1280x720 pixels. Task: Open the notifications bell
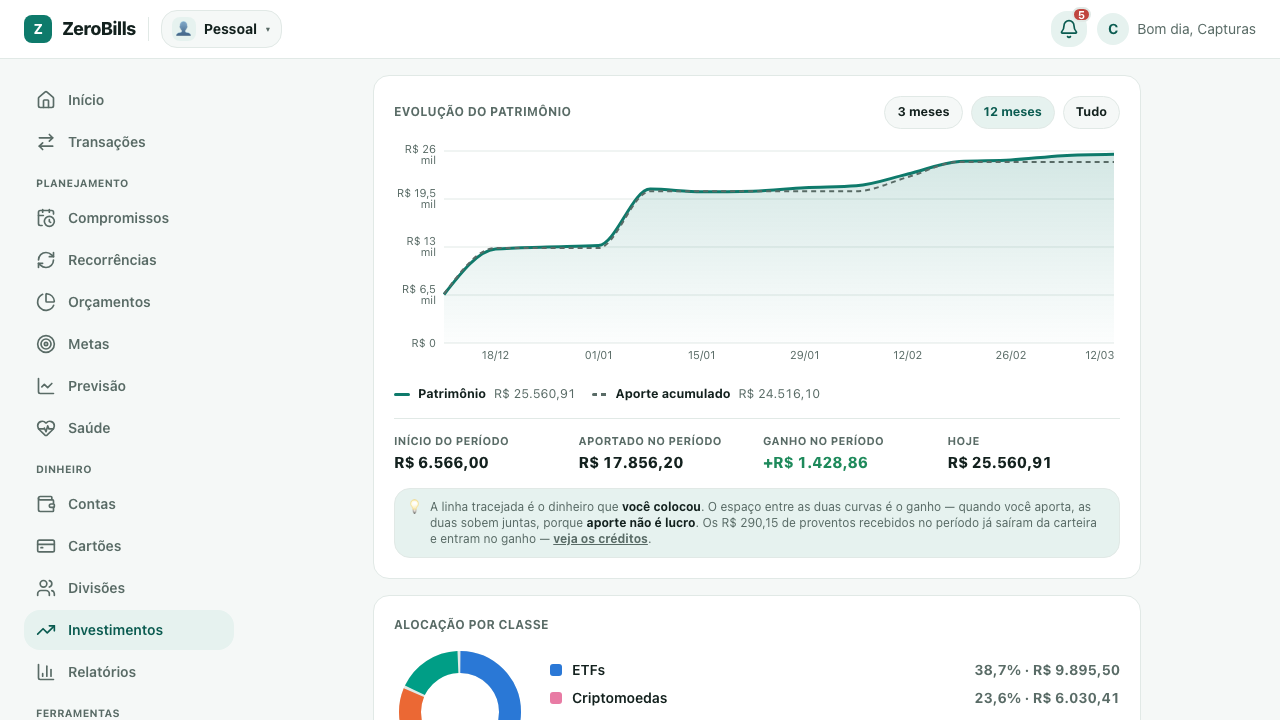pyautogui.click(x=1069, y=29)
